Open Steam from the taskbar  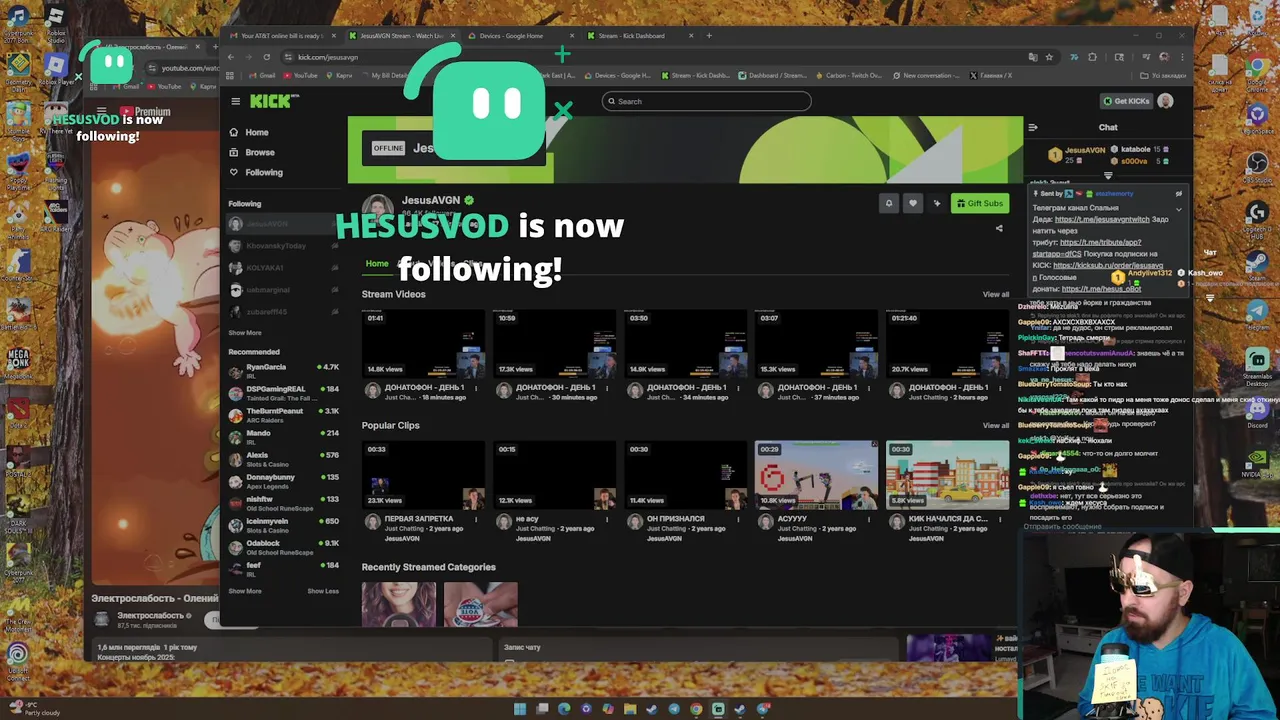pos(652,709)
